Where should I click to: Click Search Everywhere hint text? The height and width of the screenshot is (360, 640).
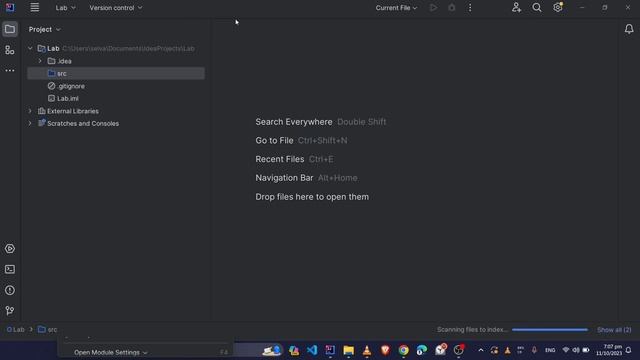click(x=294, y=122)
